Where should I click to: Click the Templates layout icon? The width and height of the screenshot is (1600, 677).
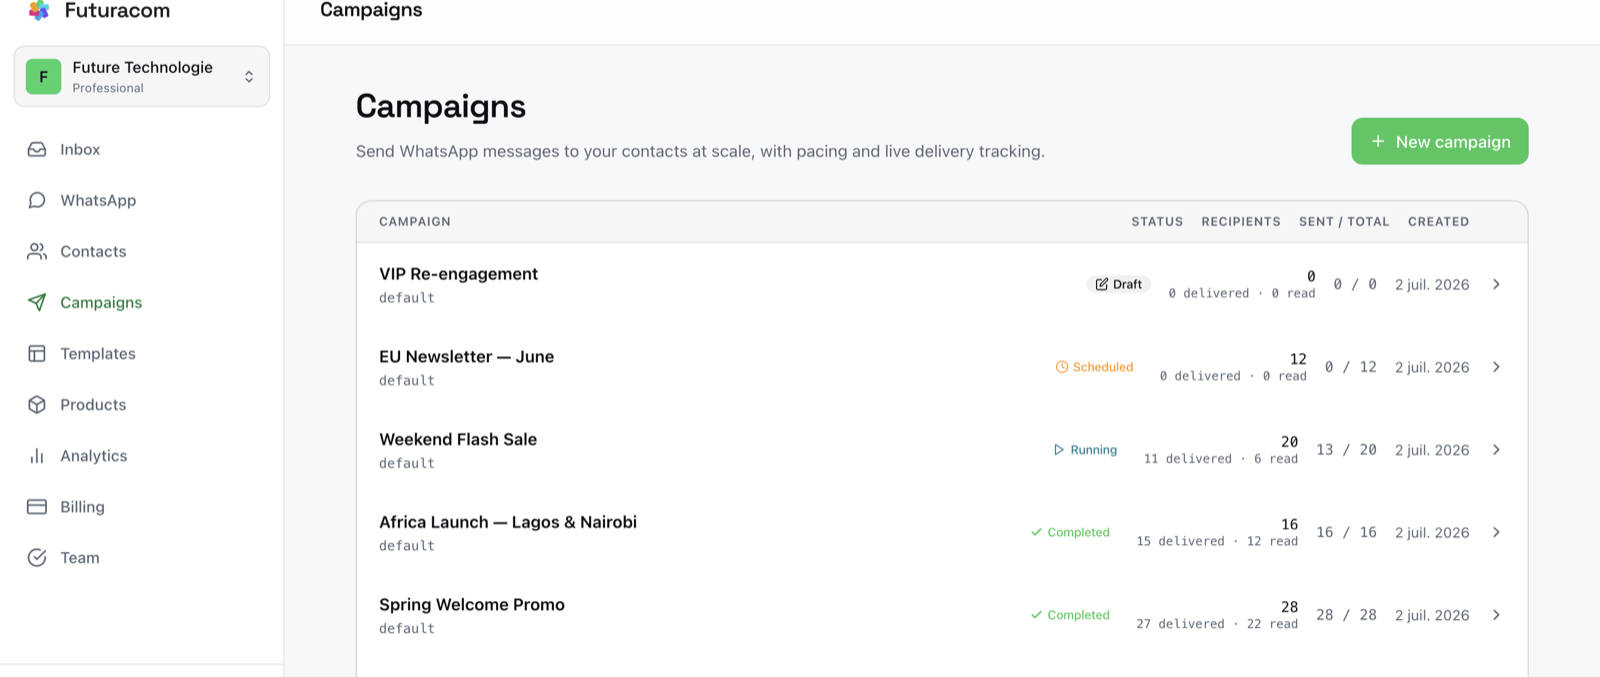(x=37, y=353)
